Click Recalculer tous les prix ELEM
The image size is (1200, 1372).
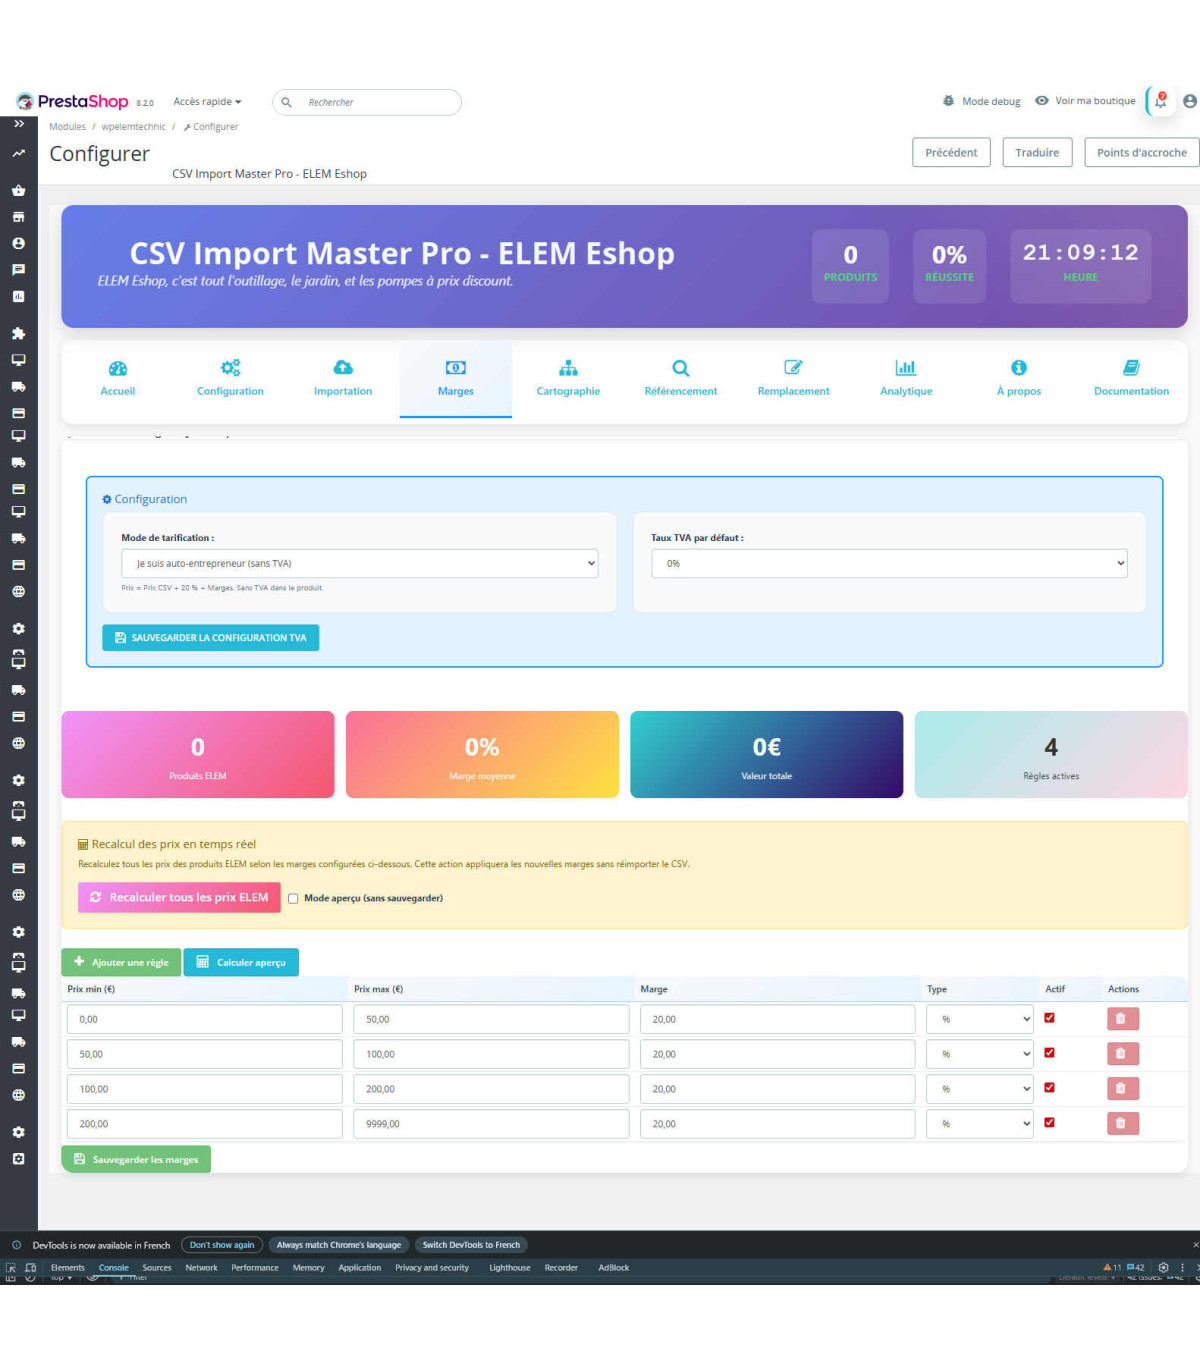coord(179,898)
